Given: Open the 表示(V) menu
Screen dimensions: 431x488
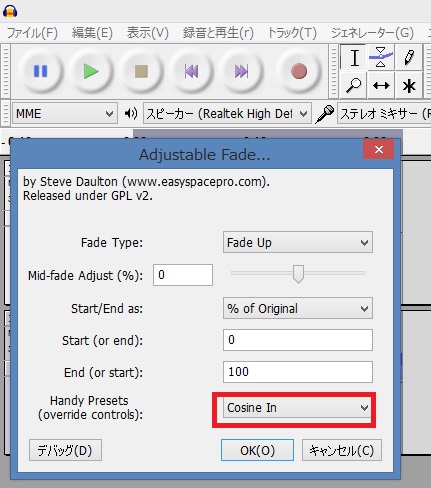Looking at the screenshot, I should (x=148, y=33).
